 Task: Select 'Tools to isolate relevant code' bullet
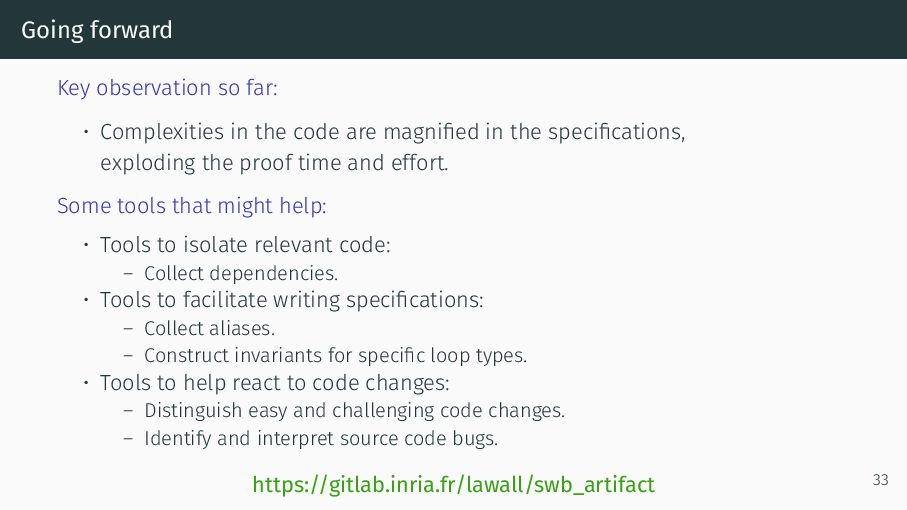[245, 245]
